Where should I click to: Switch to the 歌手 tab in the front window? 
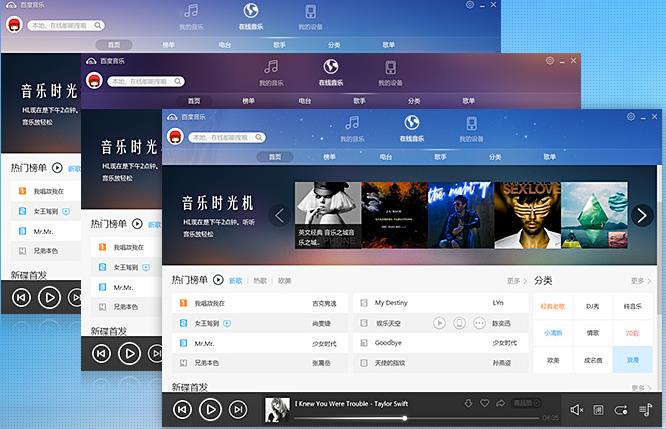[x=440, y=157]
